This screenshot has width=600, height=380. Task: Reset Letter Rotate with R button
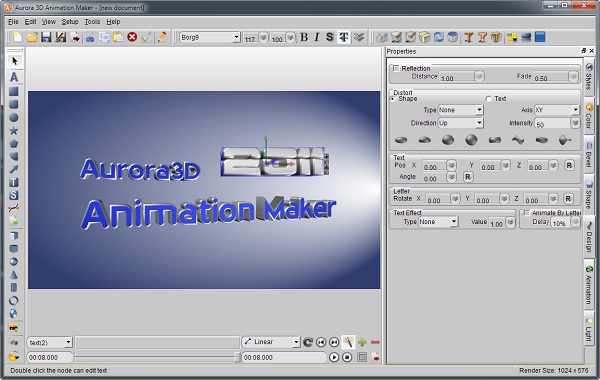point(568,199)
